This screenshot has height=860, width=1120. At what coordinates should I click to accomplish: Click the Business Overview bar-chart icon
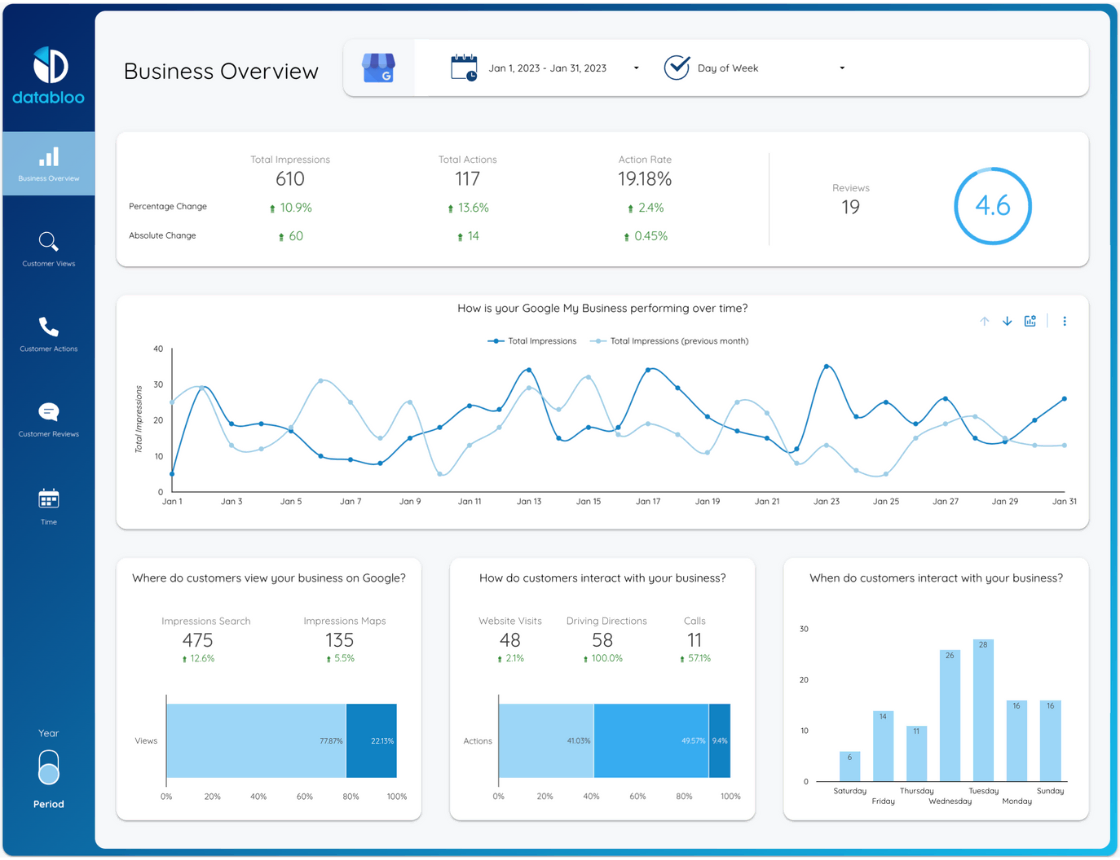pos(48,156)
